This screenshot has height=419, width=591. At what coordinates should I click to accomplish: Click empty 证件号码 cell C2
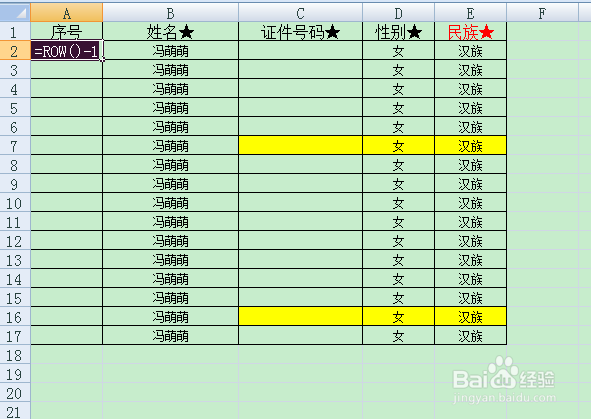point(300,50)
